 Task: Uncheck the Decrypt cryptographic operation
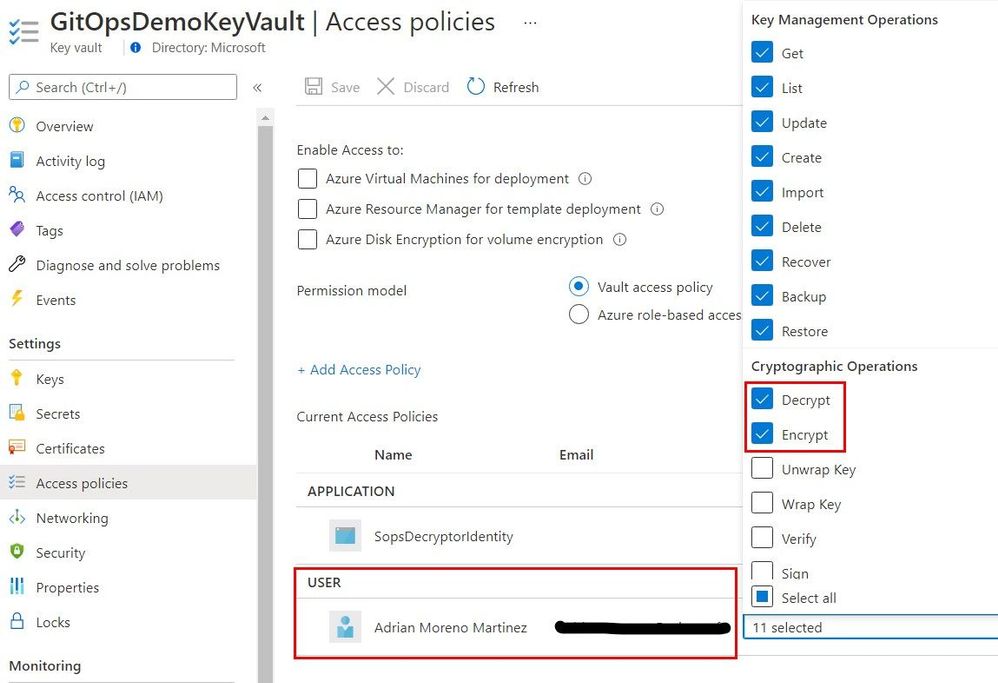[x=762, y=399]
